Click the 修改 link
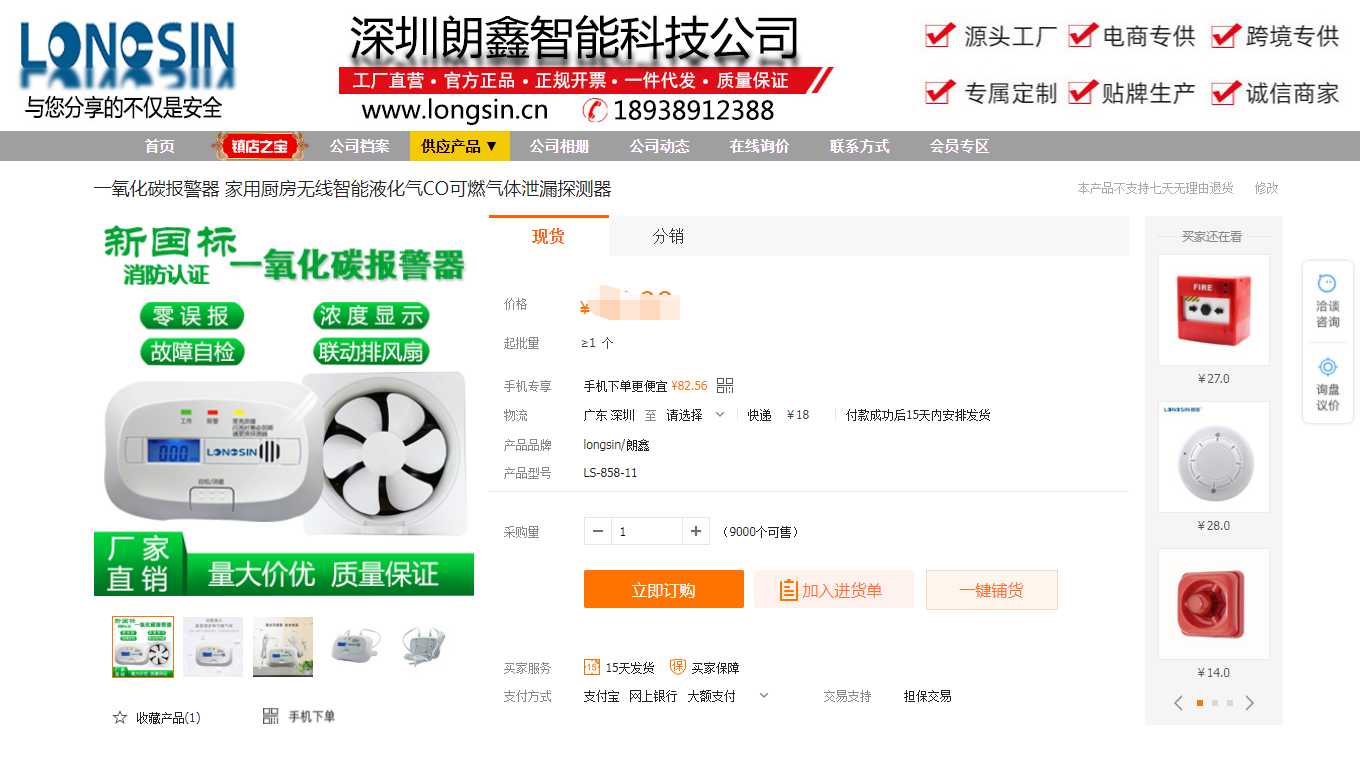 point(1267,188)
